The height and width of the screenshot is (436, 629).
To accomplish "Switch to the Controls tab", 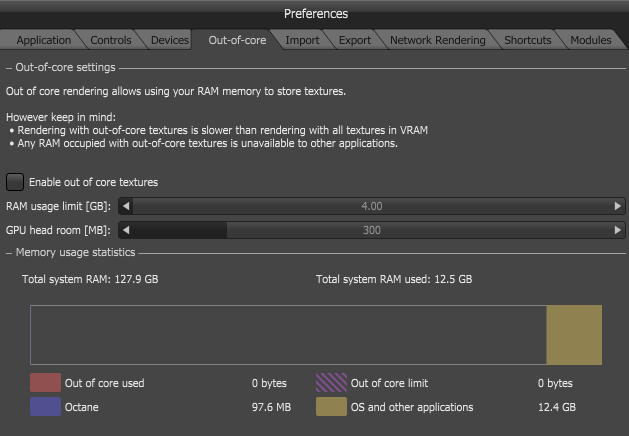I will click(x=110, y=40).
